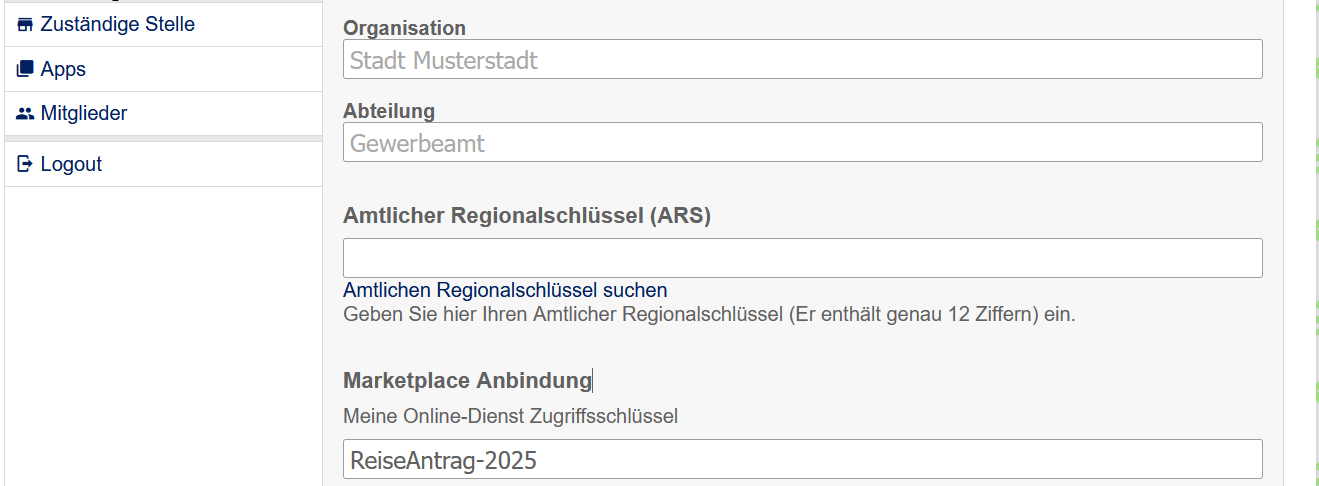This screenshot has height=486, width=1319.
Task: Click the Organisation field label
Action: click(x=404, y=29)
